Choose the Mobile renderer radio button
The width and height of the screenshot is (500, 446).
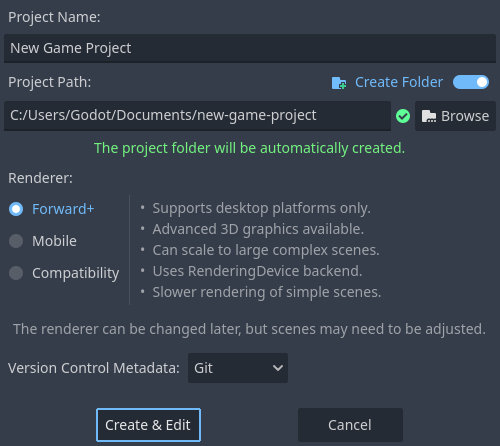coord(16,241)
